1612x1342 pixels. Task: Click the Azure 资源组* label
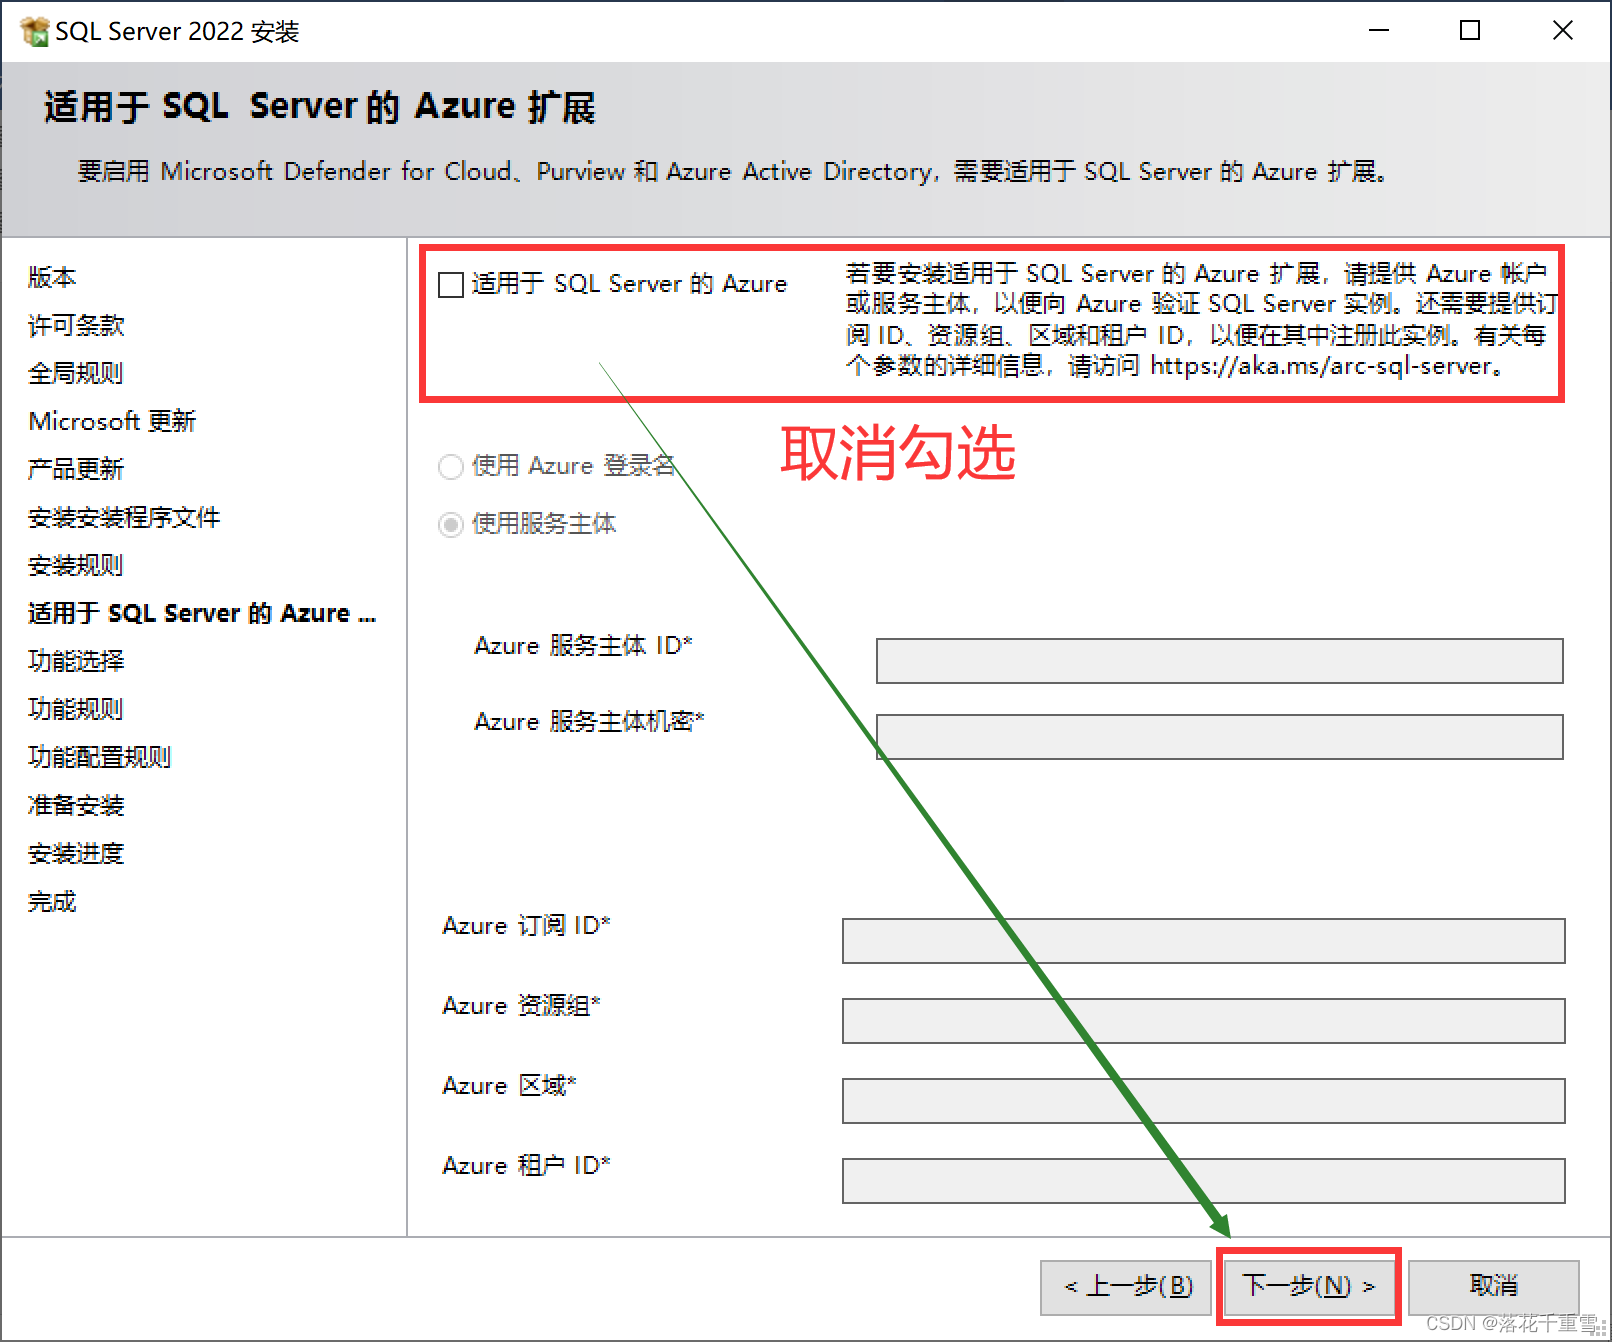(x=521, y=1005)
